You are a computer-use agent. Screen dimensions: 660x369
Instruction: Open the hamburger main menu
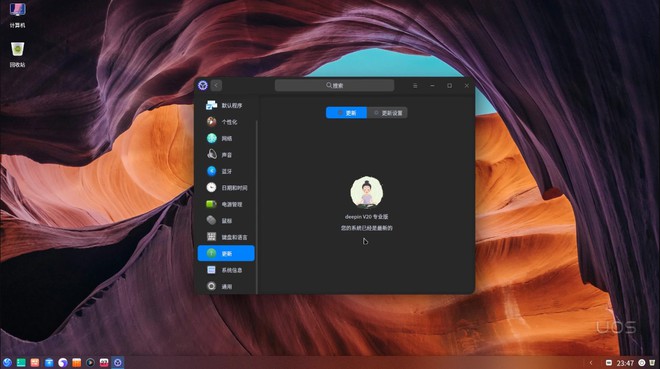click(x=415, y=85)
